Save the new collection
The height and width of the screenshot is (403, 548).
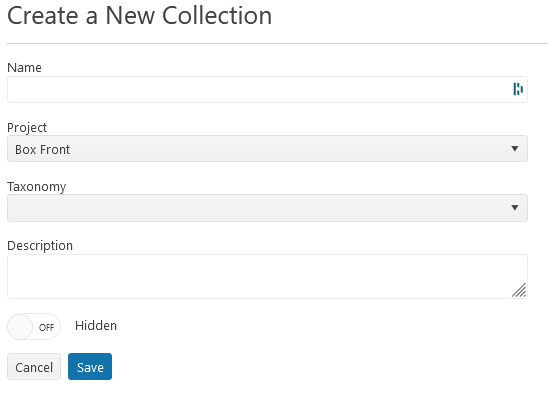pos(90,367)
